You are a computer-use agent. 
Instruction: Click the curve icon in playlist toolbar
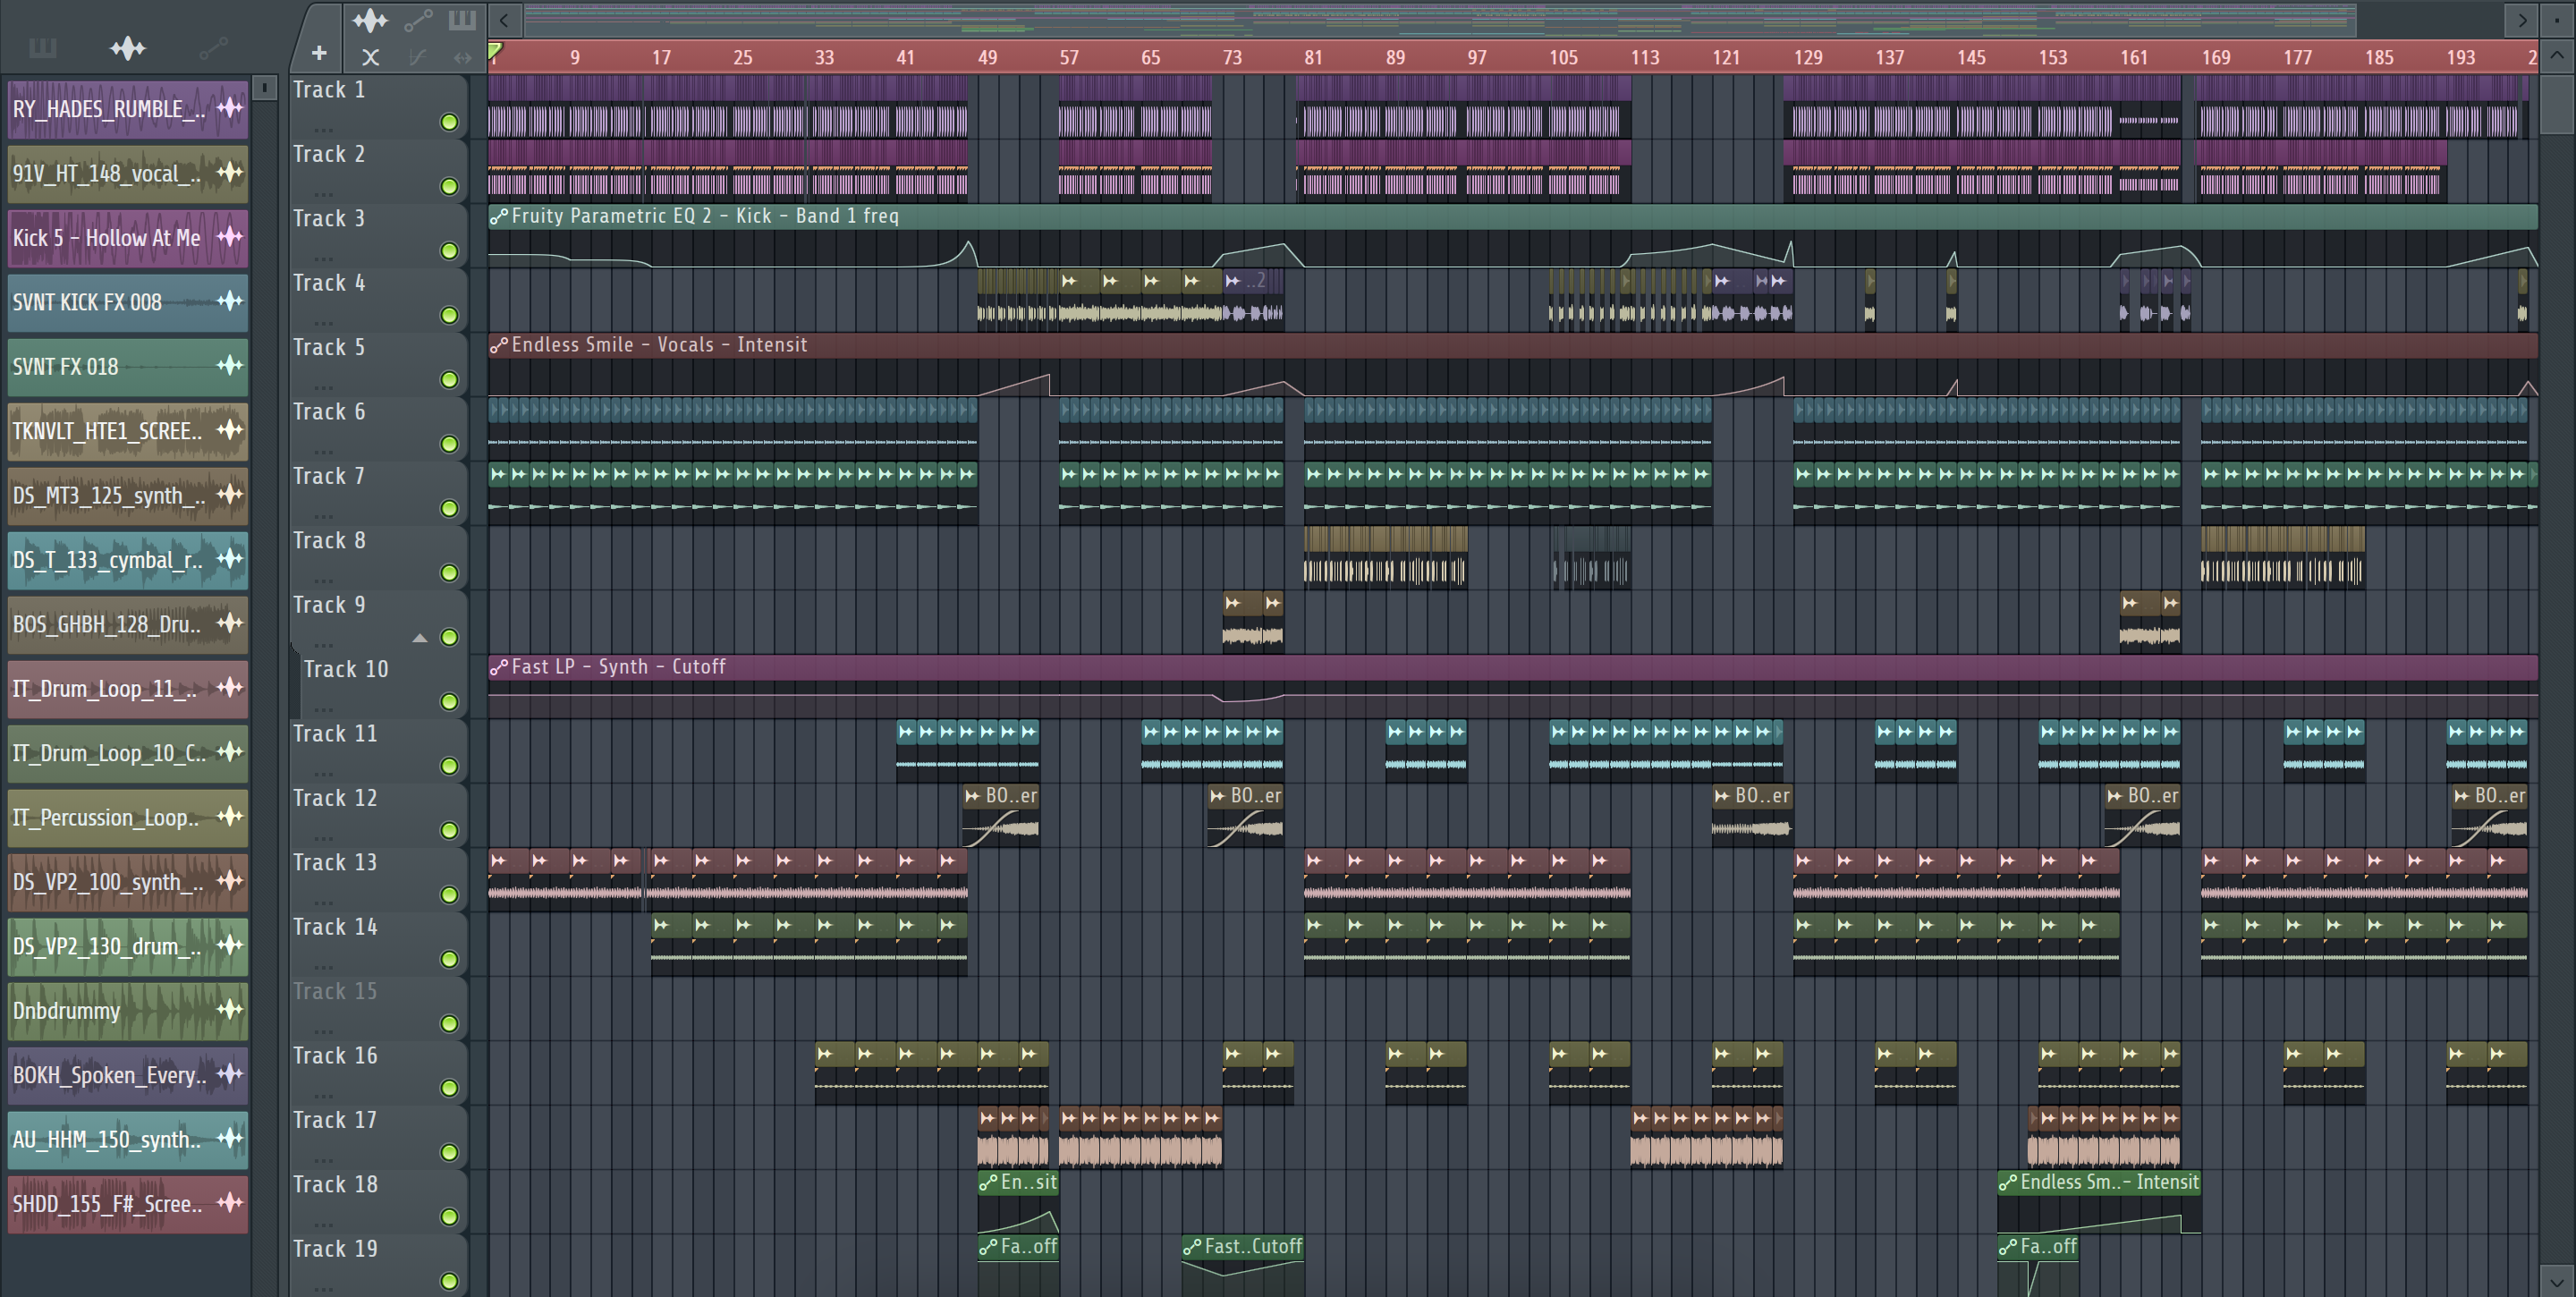418,58
